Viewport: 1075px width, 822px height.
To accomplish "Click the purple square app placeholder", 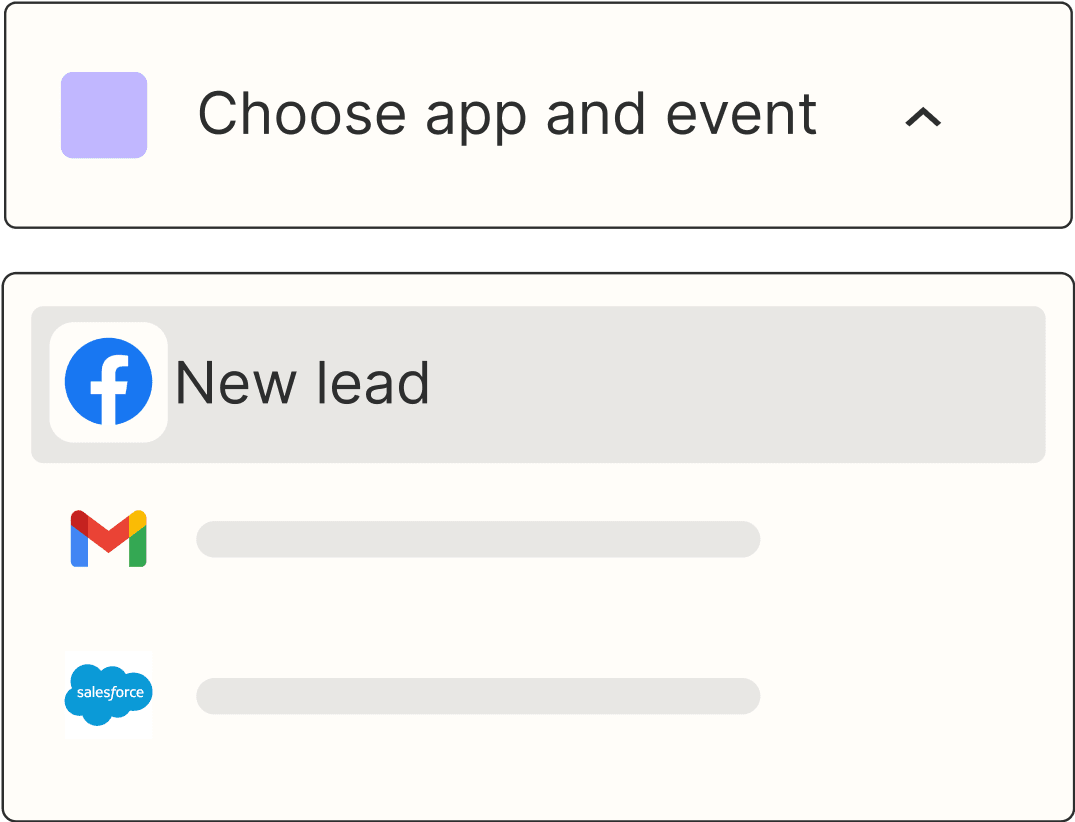I will point(104,115).
